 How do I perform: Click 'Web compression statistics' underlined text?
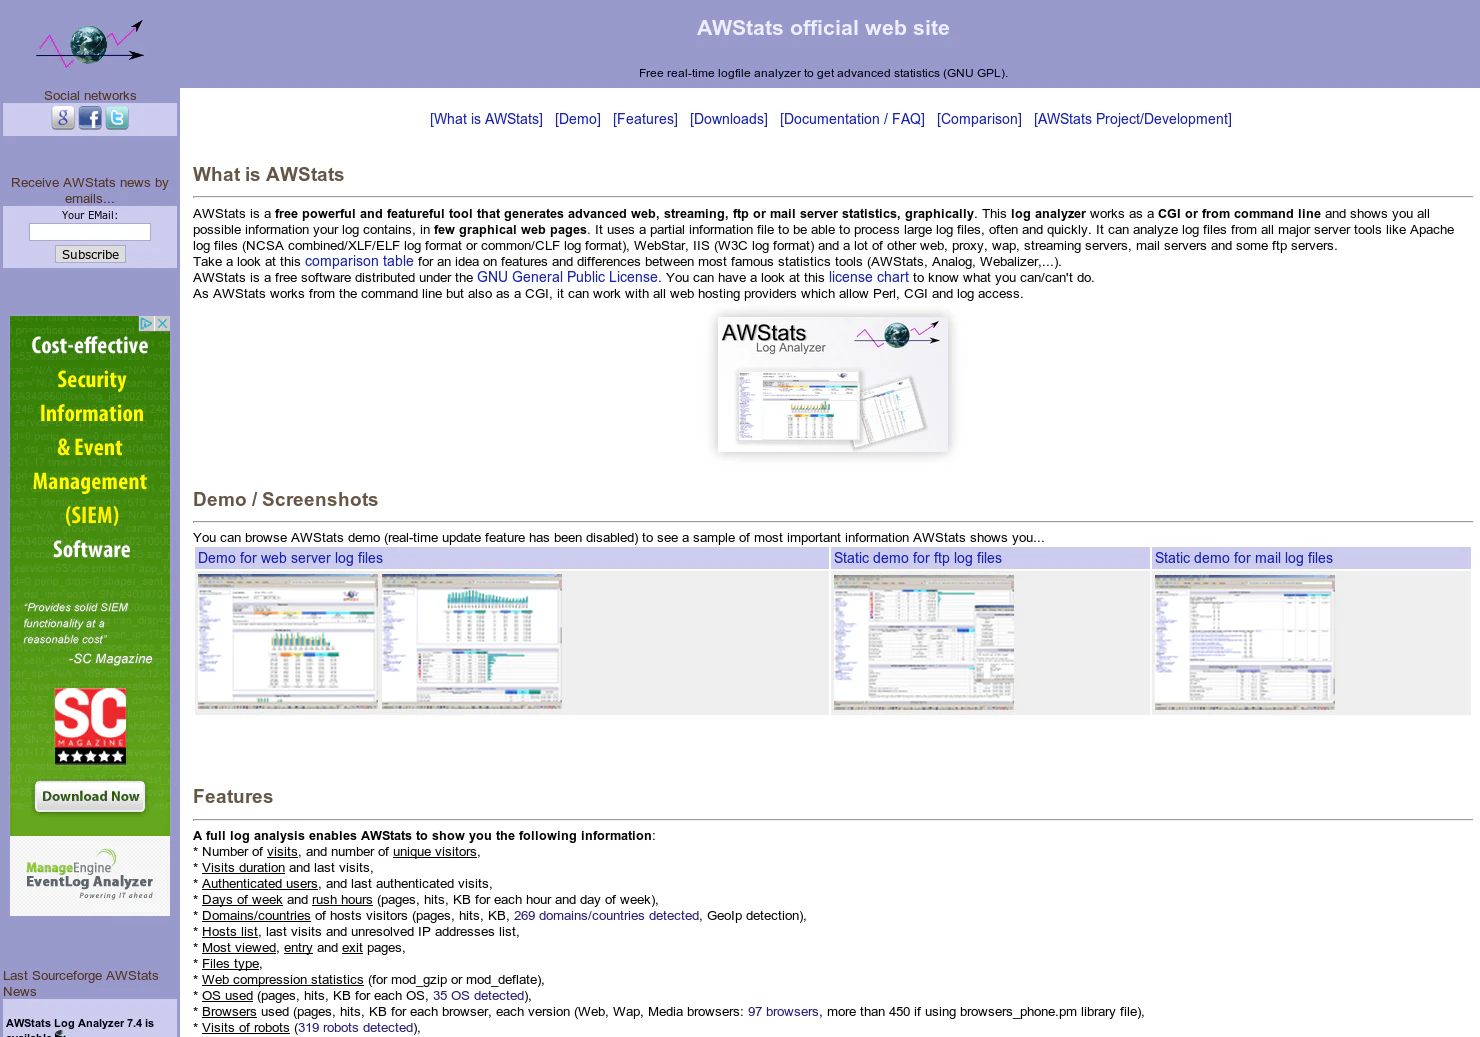click(283, 980)
